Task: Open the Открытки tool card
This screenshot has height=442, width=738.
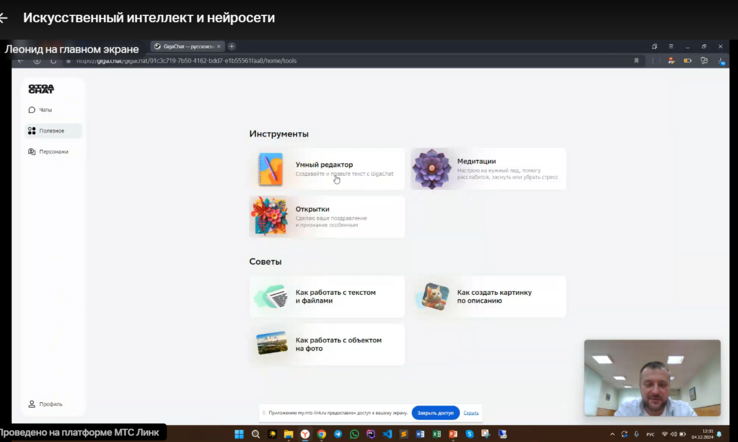Action: pyautogui.click(x=327, y=217)
